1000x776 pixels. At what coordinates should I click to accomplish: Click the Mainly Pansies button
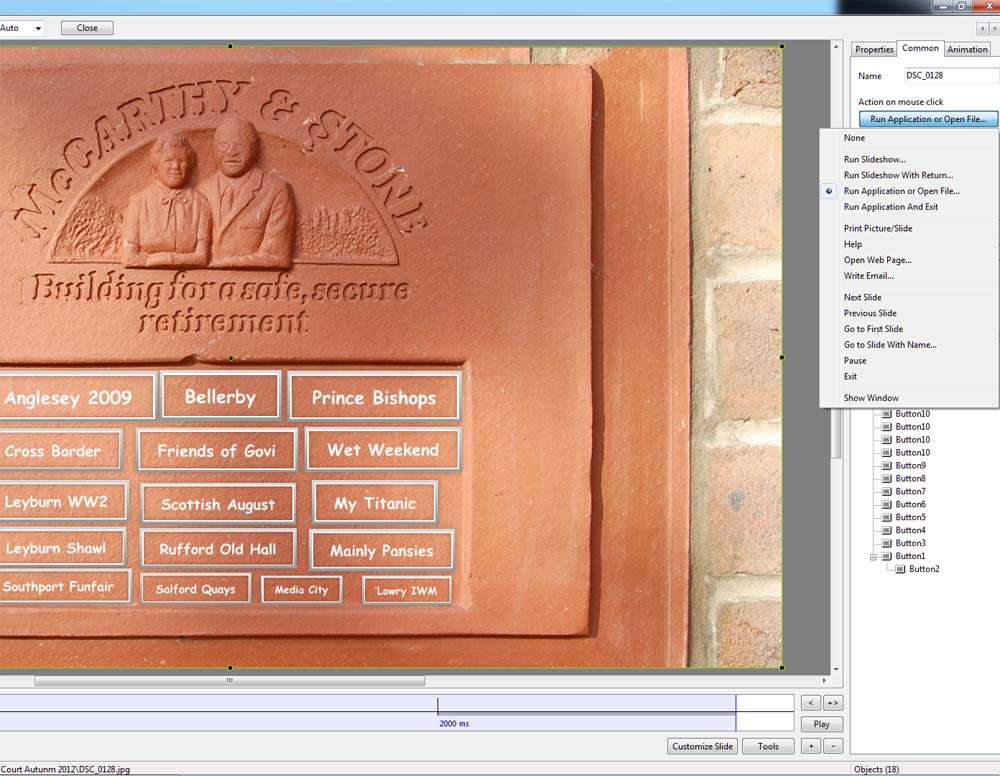pyautogui.click(x=381, y=551)
